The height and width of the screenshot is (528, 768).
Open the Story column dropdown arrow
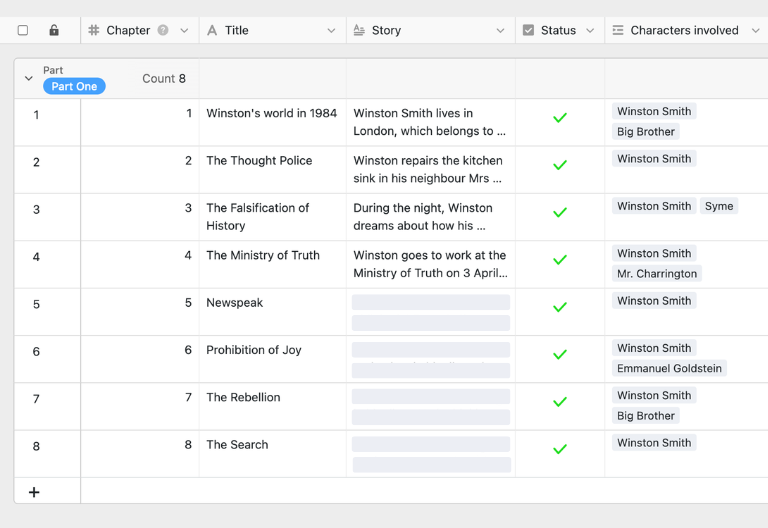pyautogui.click(x=500, y=30)
